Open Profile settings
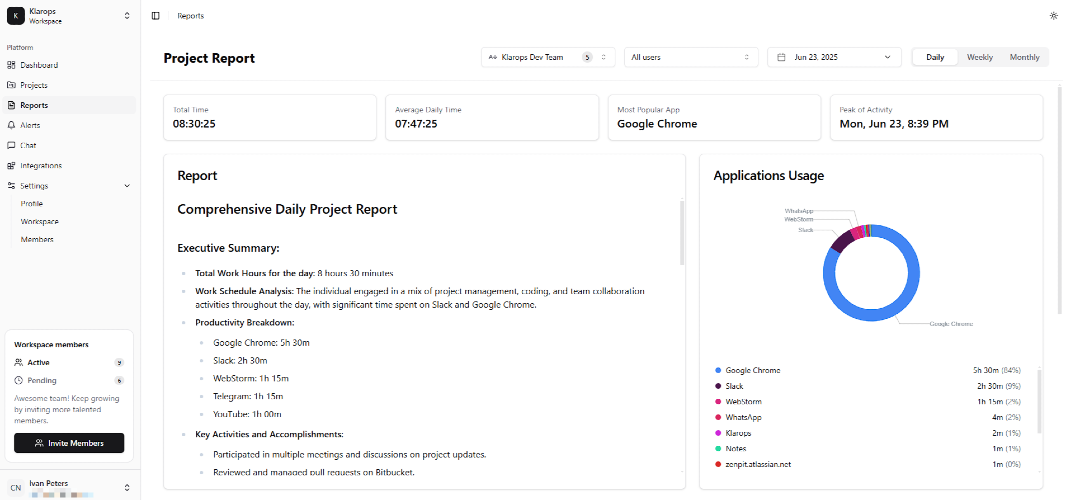Viewport: 1066px width, 500px height. (31, 203)
